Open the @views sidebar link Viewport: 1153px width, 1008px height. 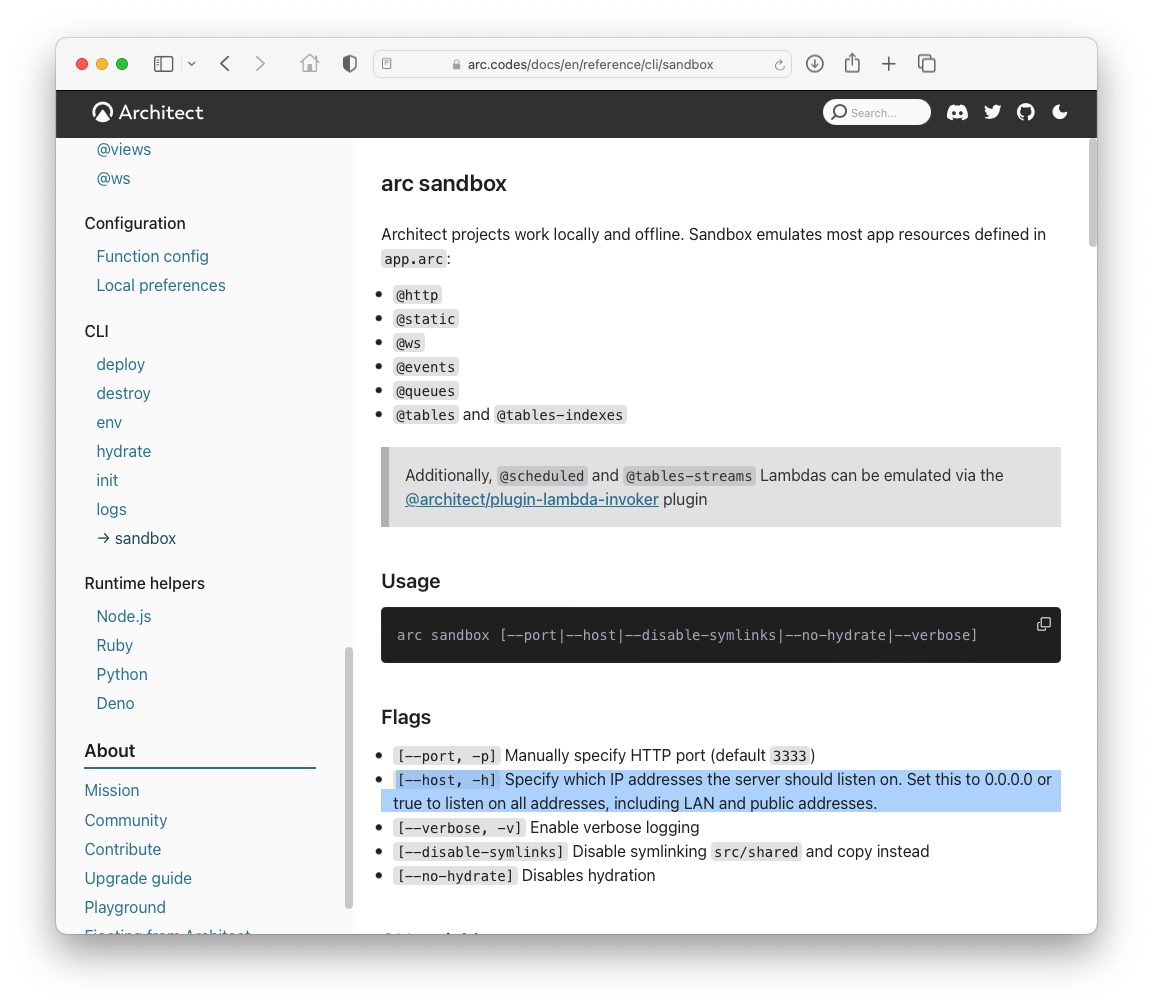pyautogui.click(x=124, y=149)
